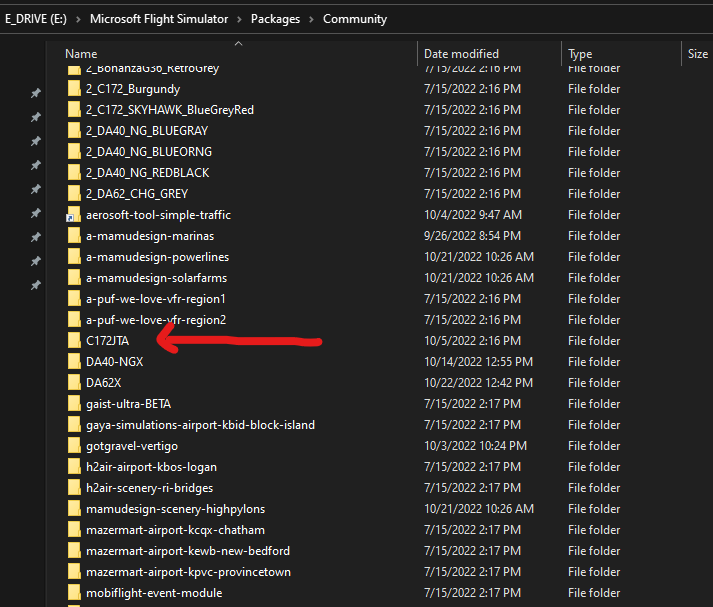Click the mazermart-airport-kewb-new-bedford folder icon
This screenshot has height=607, width=713.
(74, 551)
